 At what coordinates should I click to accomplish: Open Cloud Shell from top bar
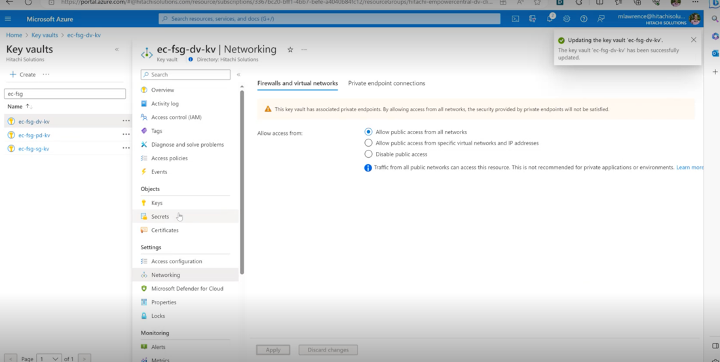pos(516,19)
